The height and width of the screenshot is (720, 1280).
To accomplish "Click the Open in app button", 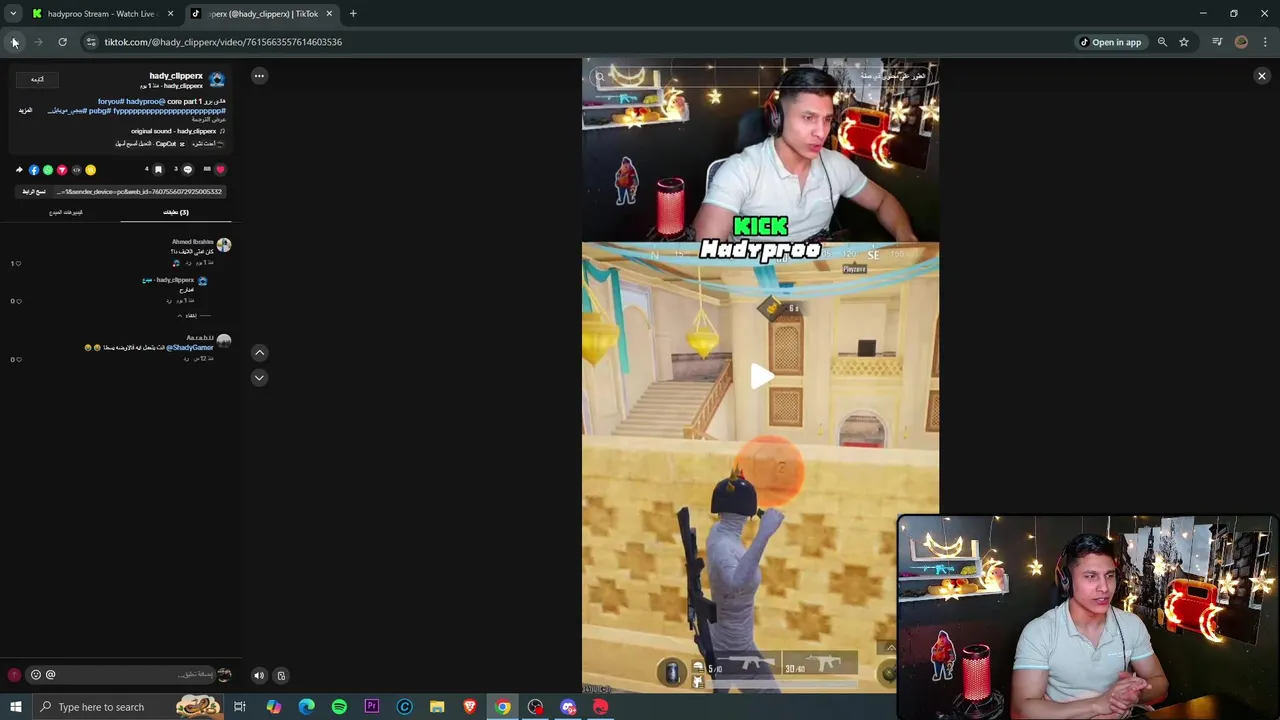I will [1110, 42].
